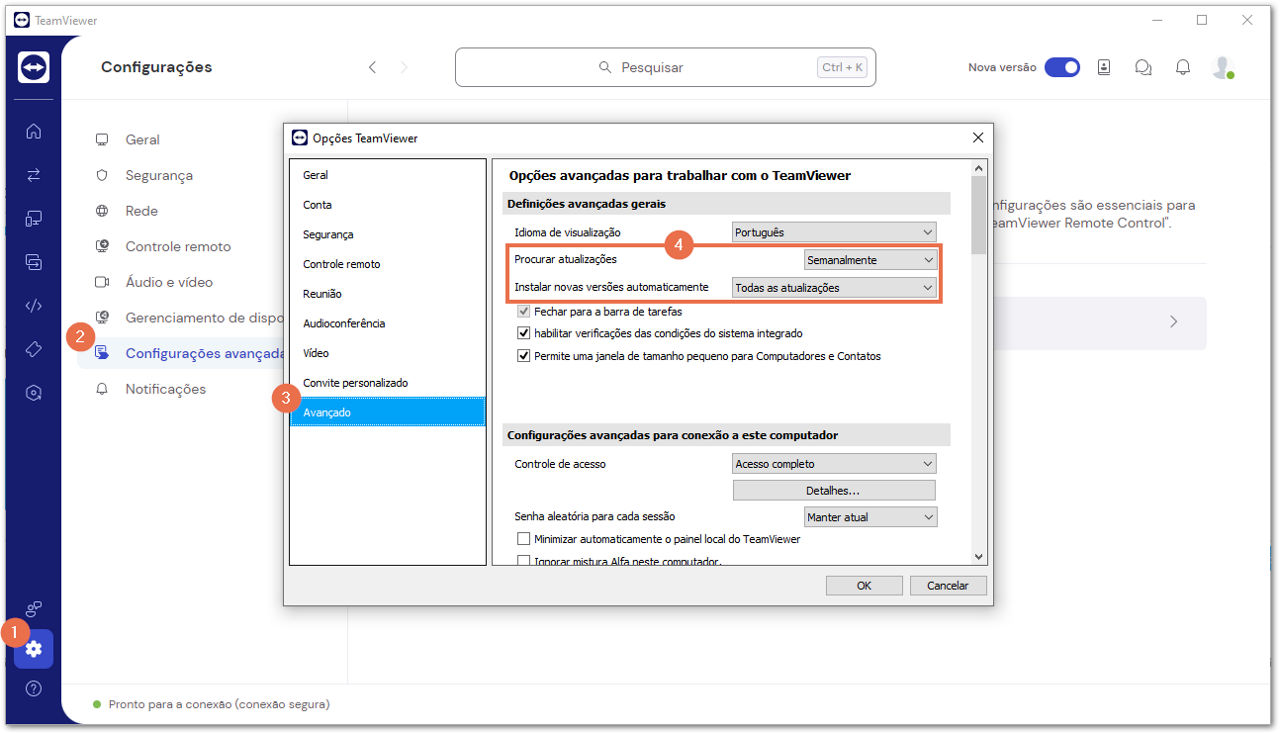Click the Detalhes... button
The height and width of the screenshot is (734, 1280).
834,490
